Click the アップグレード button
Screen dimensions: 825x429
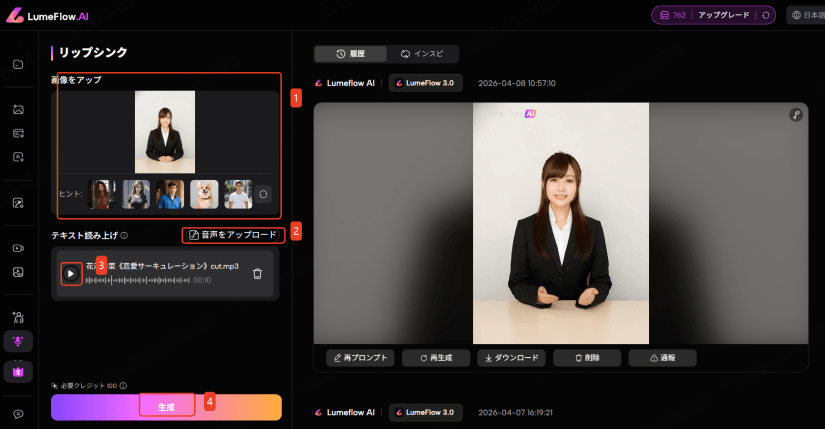click(x=723, y=15)
